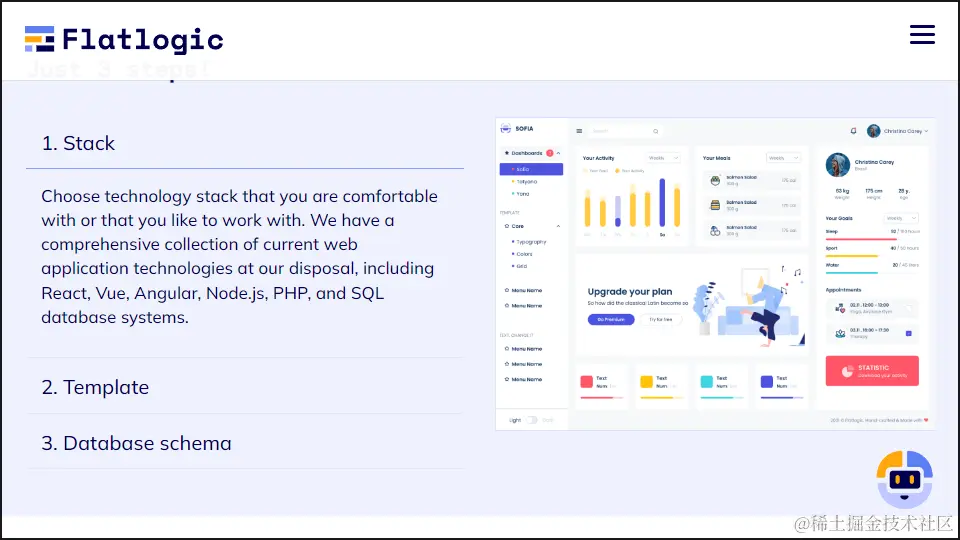The image size is (960, 540).
Task: Click the blue-purple square card icon
Action: click(x=767, y=382)
